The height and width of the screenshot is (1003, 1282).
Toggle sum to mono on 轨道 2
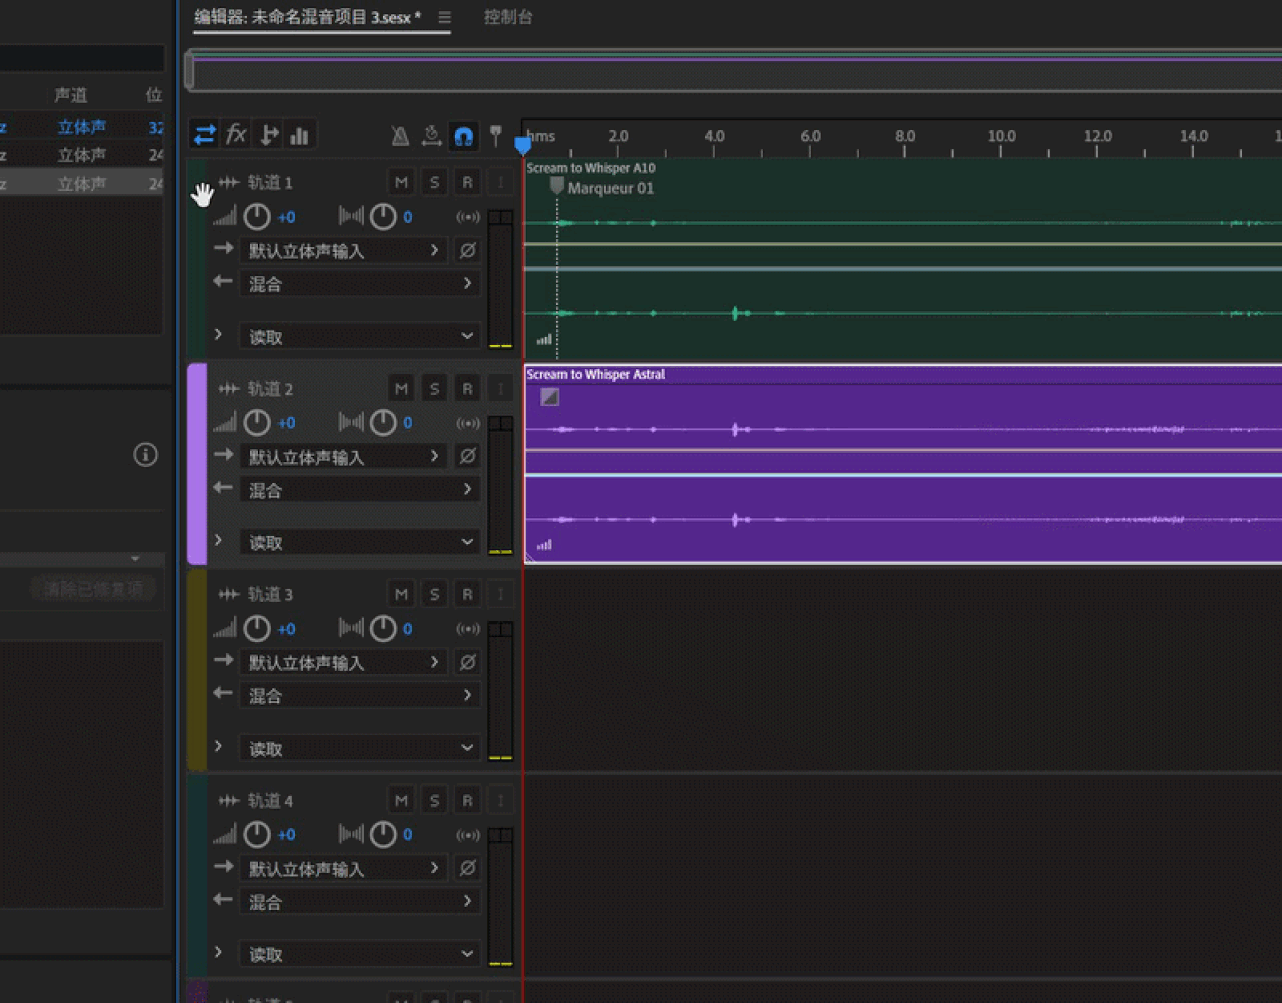(467, 423)
